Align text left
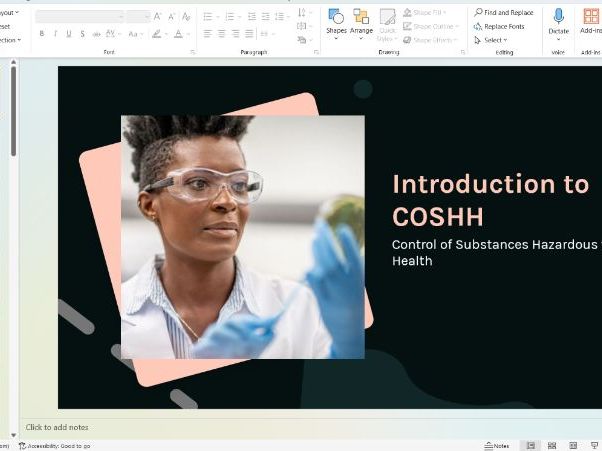The image size is (602, 451). tap(208, 34)
